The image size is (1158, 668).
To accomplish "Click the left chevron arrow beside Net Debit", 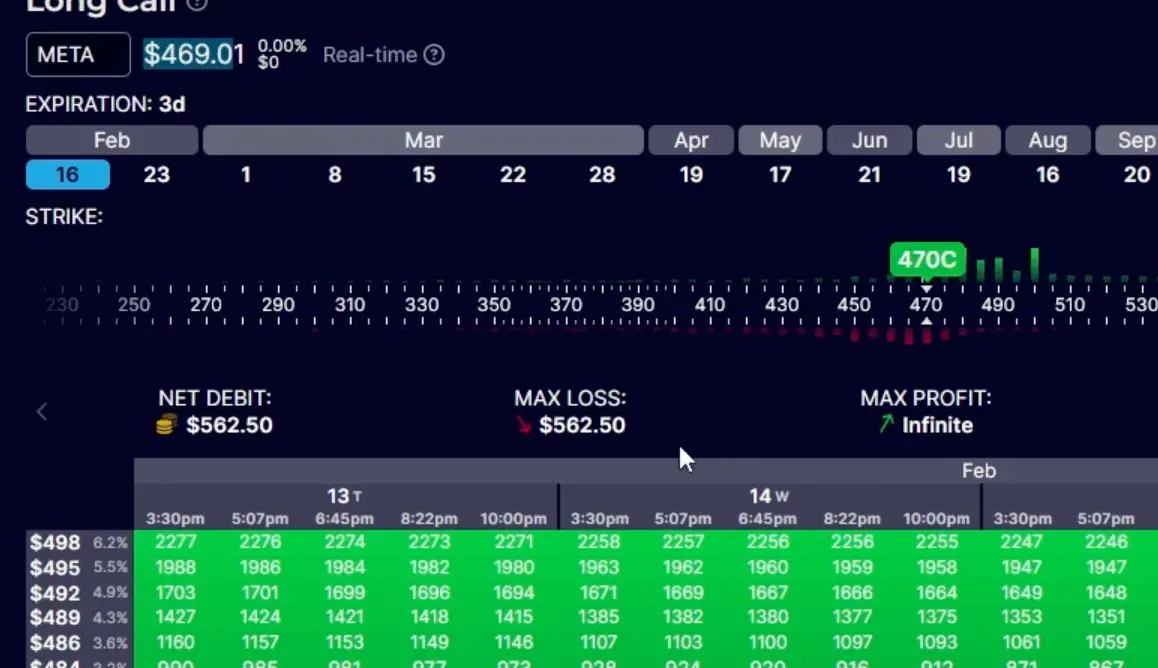I will pyautogui.click(x=42, y=411).
